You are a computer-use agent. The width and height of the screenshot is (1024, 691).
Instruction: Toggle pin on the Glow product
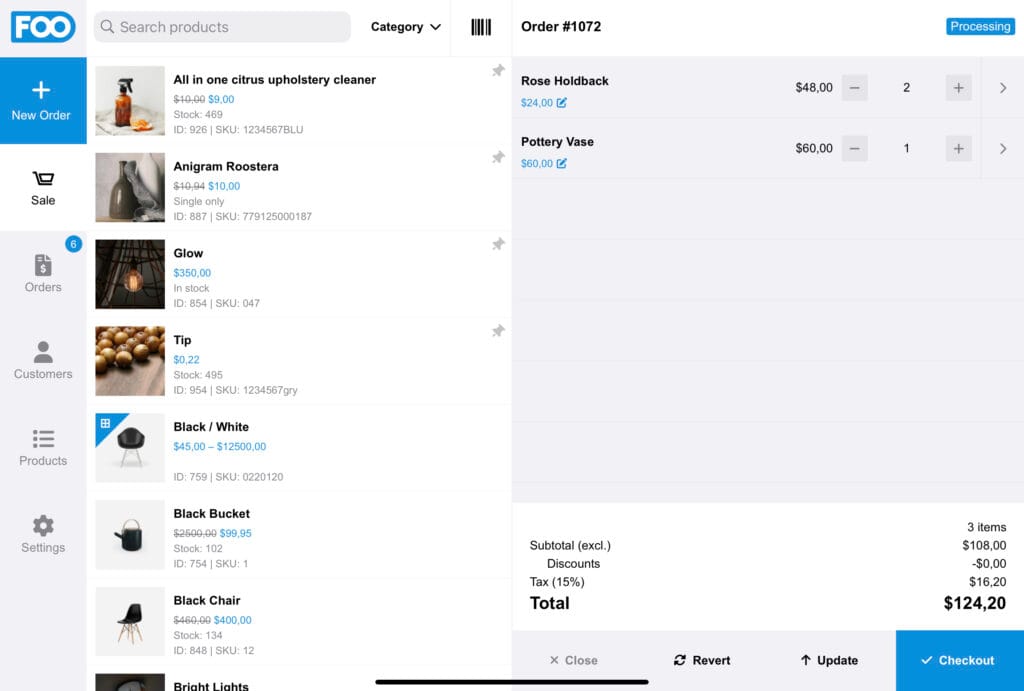pyautogui.click(x=498, y=245)
